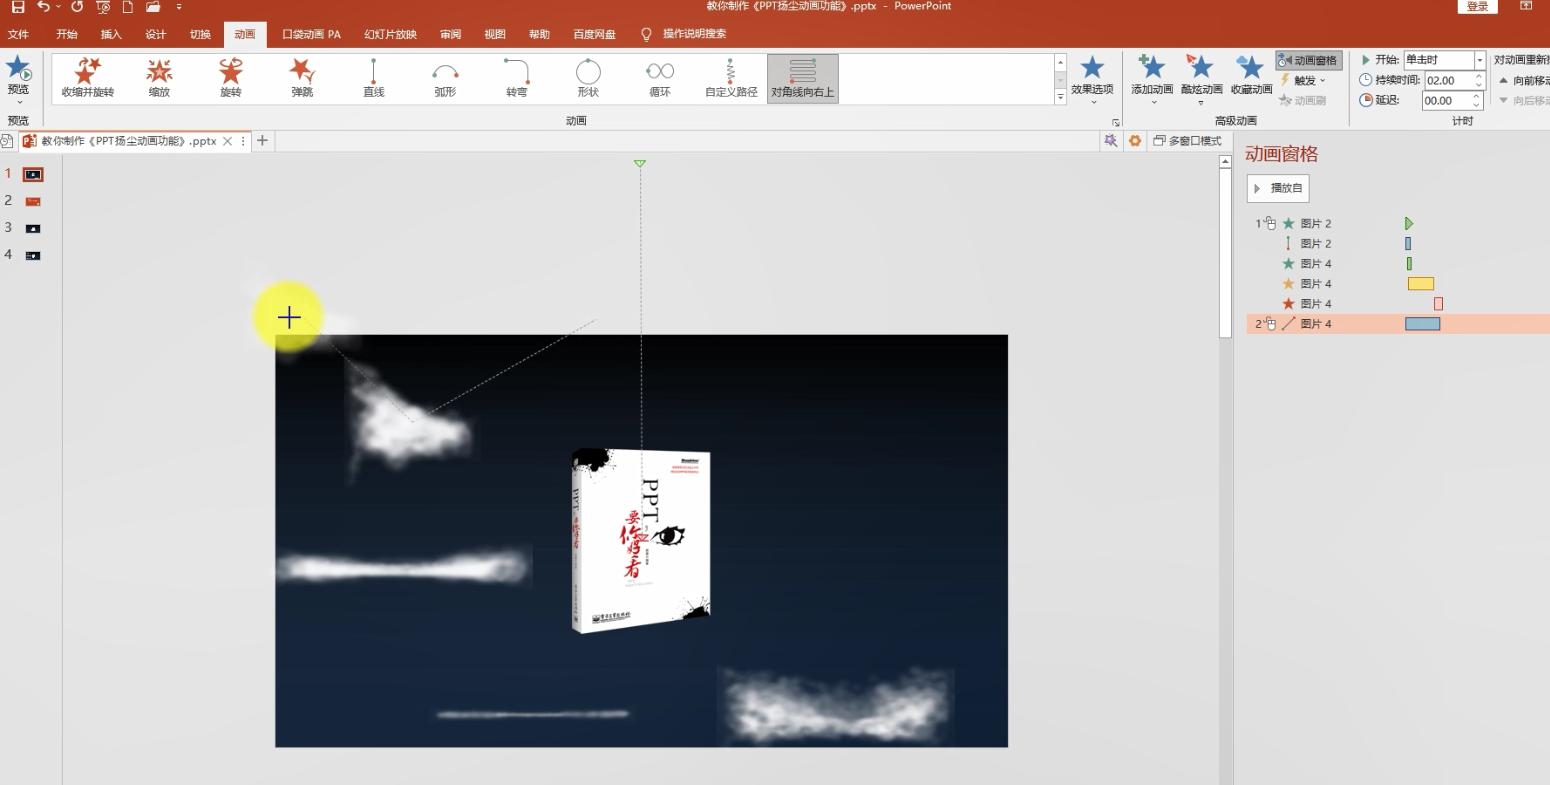
Task: Switch to the 口袋动画 PA tab
Action: coord(310,33)
